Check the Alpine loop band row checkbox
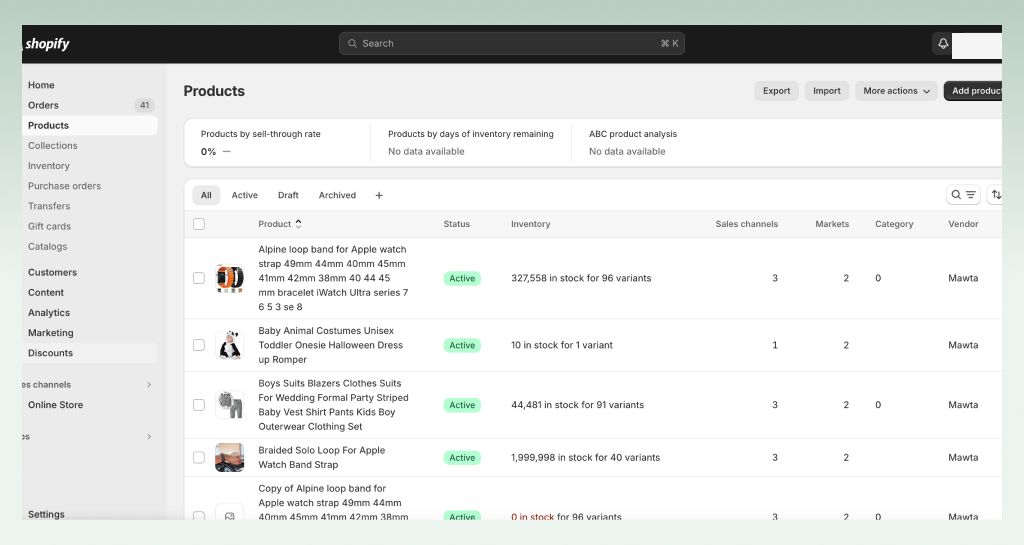This screenshot has width=1024, height=545. tap(199, 278)
